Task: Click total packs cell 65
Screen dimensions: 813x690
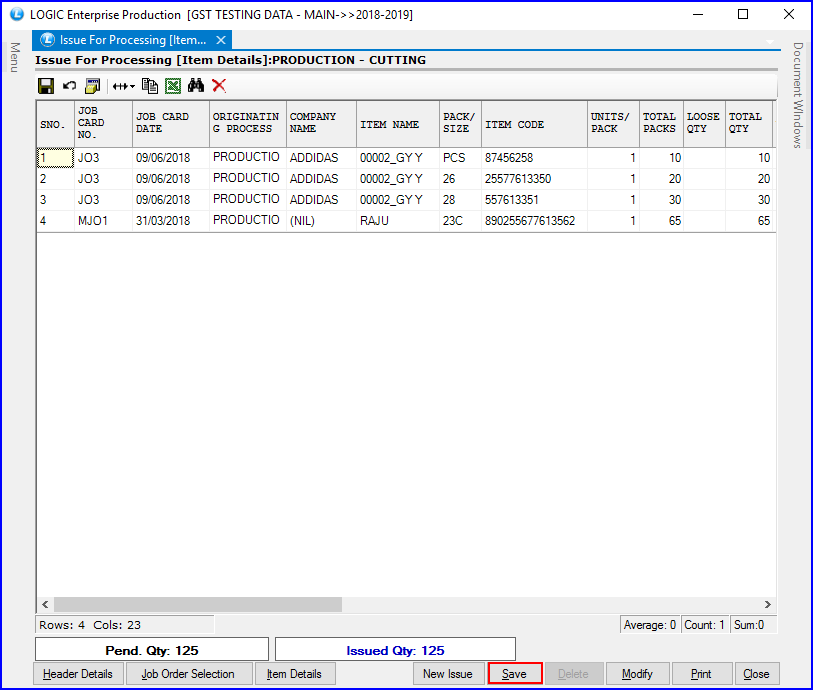Action: tap(662, 221)
